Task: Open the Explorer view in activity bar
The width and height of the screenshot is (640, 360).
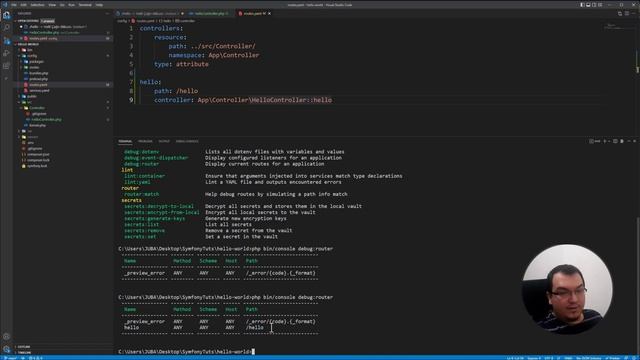Action: [6, 15]
